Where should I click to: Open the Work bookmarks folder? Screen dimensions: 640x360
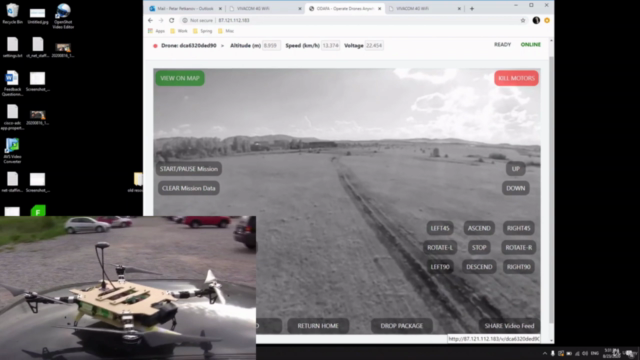(179, 31)
